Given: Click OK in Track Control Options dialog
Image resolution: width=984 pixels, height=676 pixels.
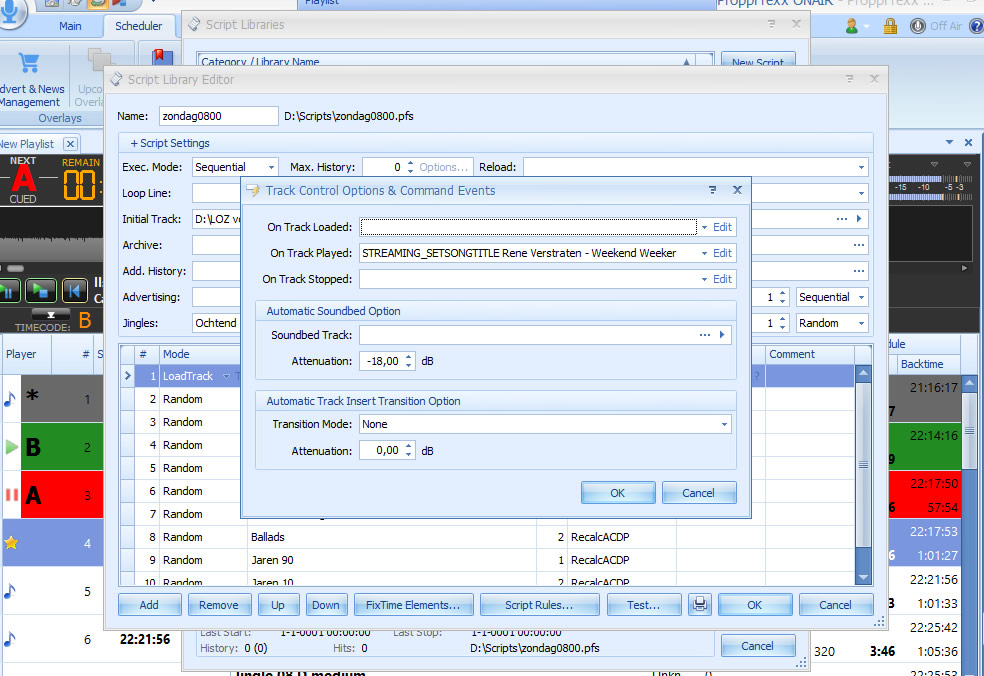Looking at the screenshot, I should pyautogui.click(x=618, y=493).
